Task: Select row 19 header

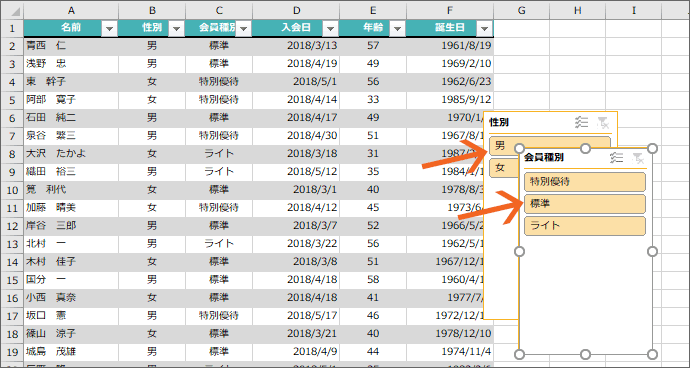Action: (12, 352)
